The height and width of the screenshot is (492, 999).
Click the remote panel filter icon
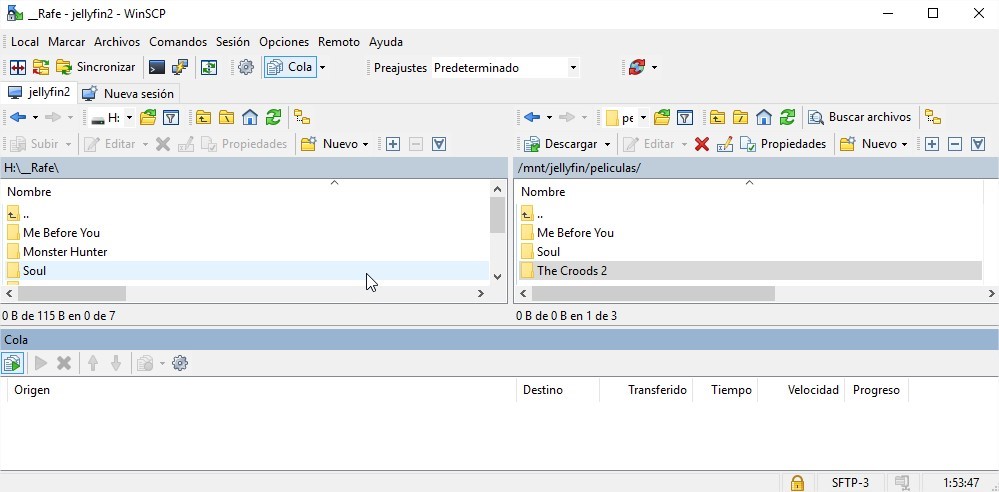tap(685, 117)
